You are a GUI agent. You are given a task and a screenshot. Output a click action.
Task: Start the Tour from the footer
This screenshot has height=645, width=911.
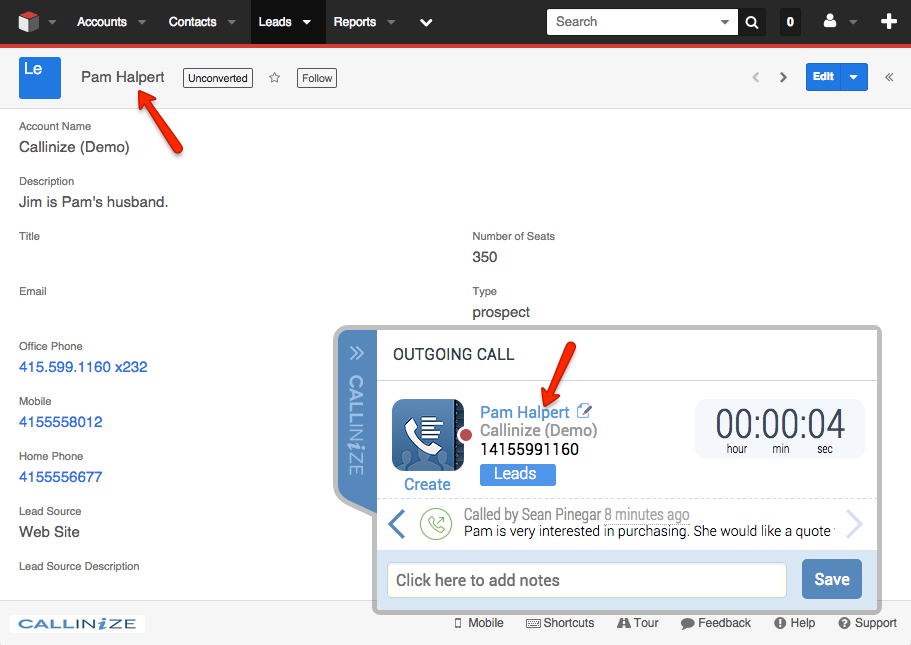637,623
